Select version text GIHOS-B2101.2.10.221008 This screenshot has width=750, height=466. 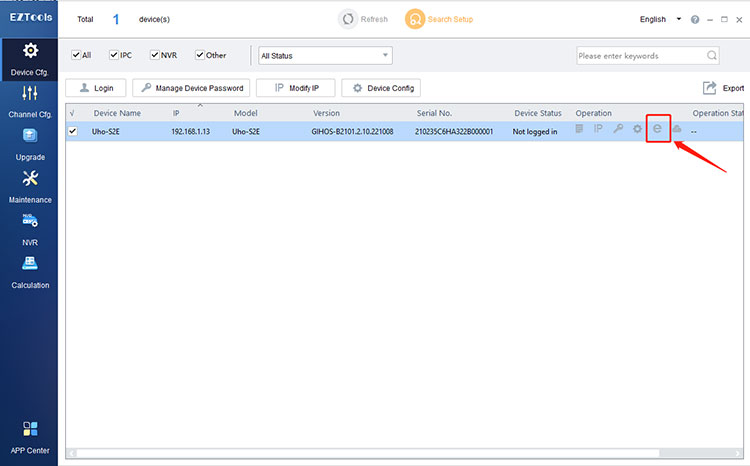pos(352,132)
